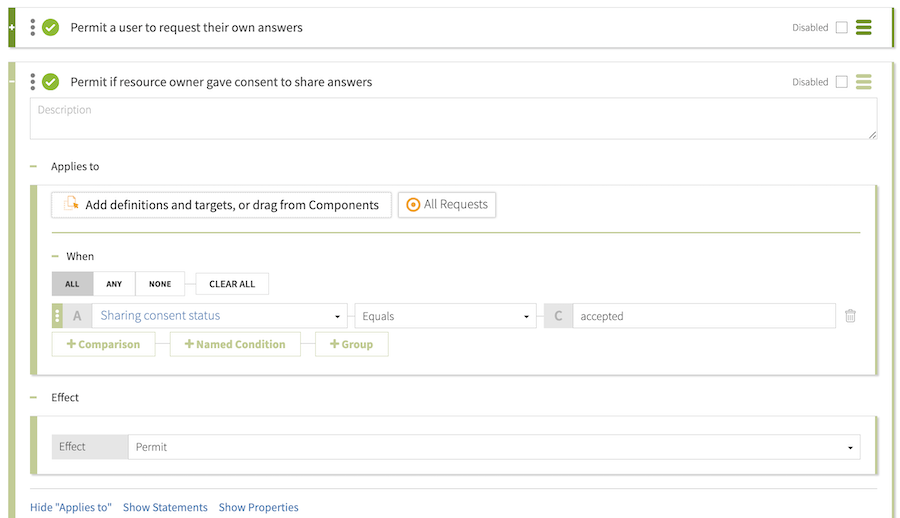Open the hamburger menu for the first rule
900x518 pixels.
(x=863, y=27)
